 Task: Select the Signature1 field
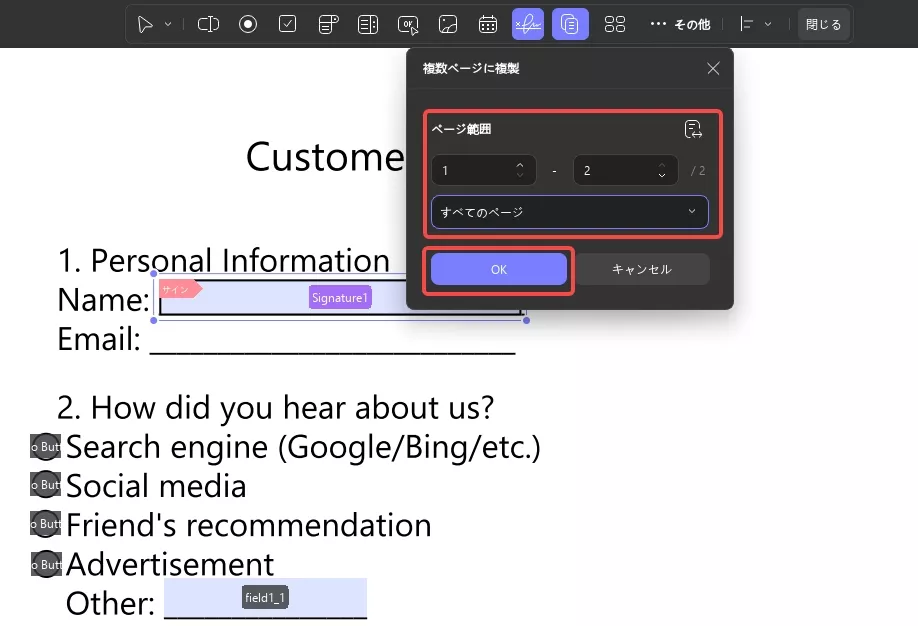coord(340,297)
